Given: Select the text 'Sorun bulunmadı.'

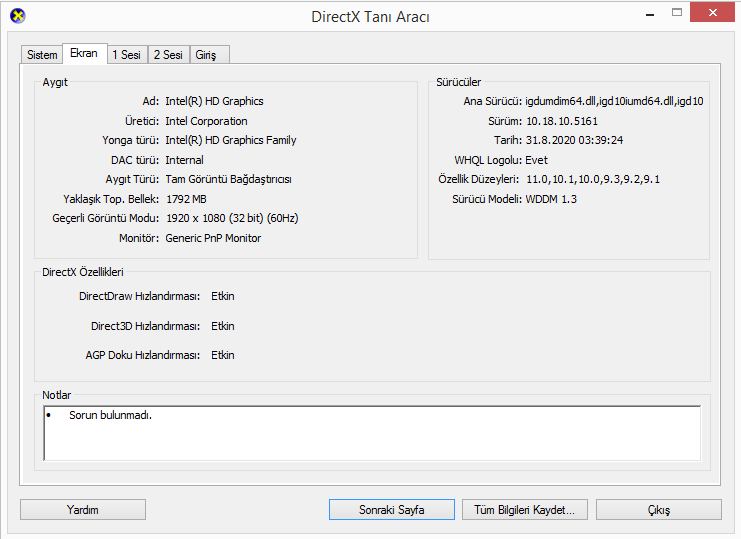Looking at the screenshot, I should (x=110, y=415).
